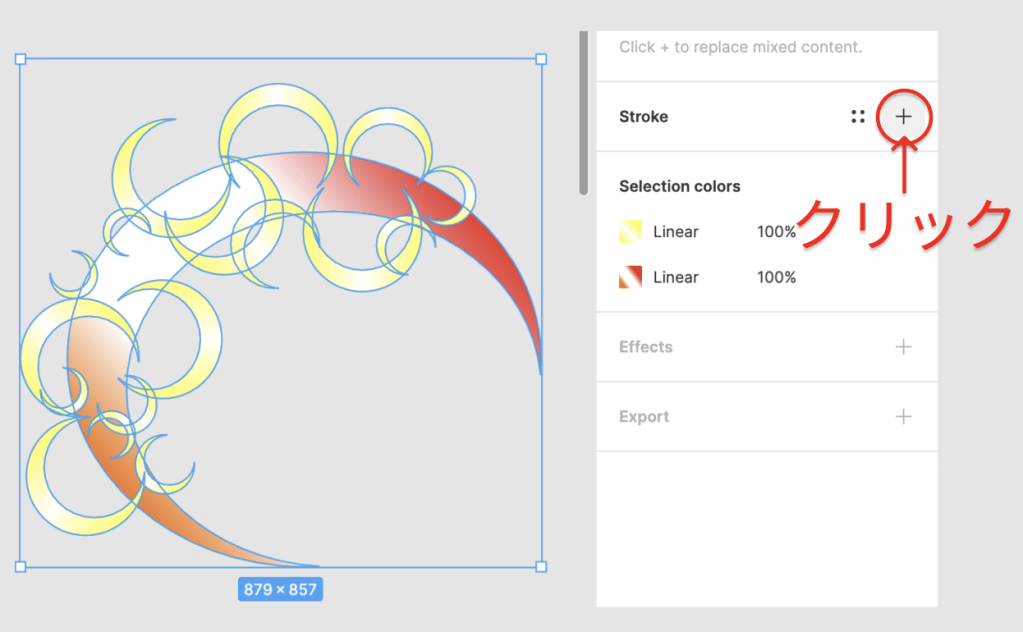
Task: Click the Stroke section title
Action: tap(643, 117)
